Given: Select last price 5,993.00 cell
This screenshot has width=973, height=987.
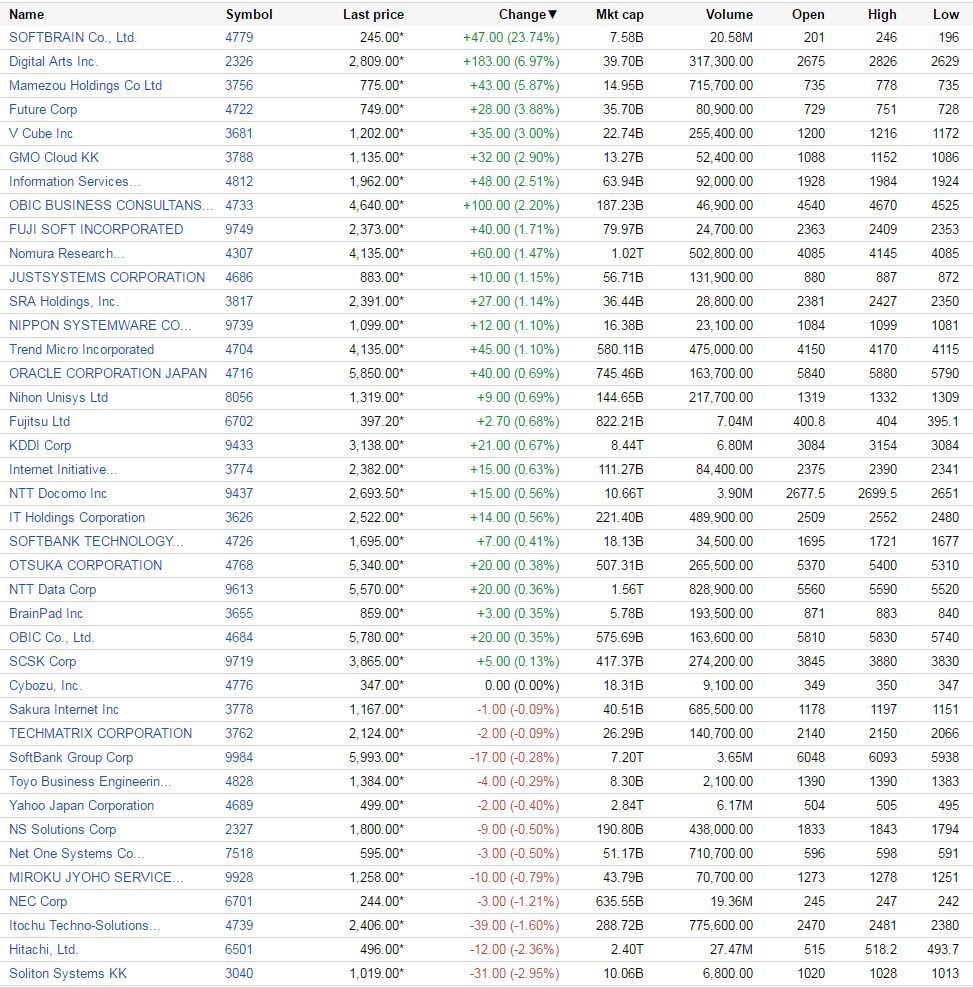Looking at the screenshot, I should click(x=376, y=757).
